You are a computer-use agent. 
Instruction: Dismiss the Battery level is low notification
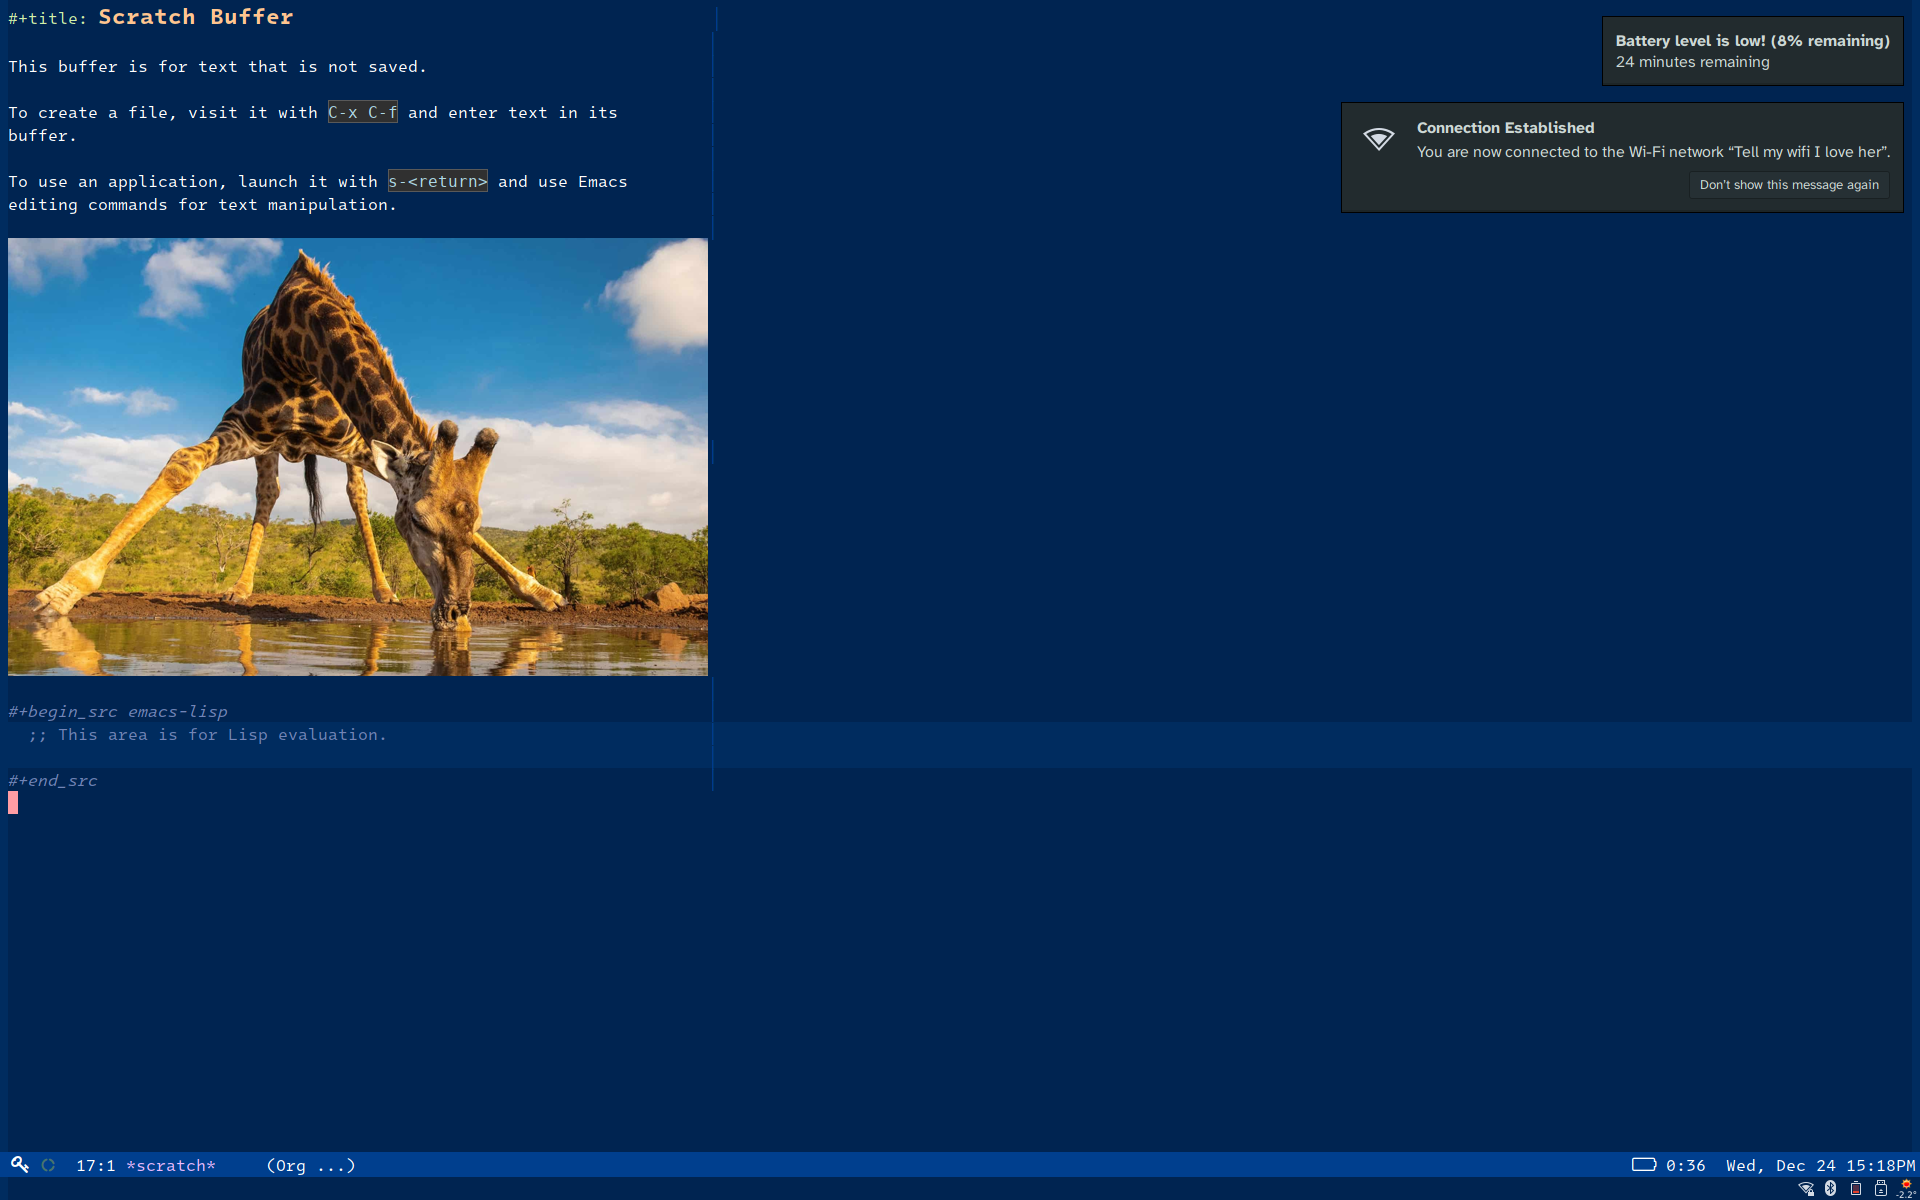click(x=1752, y=51)
